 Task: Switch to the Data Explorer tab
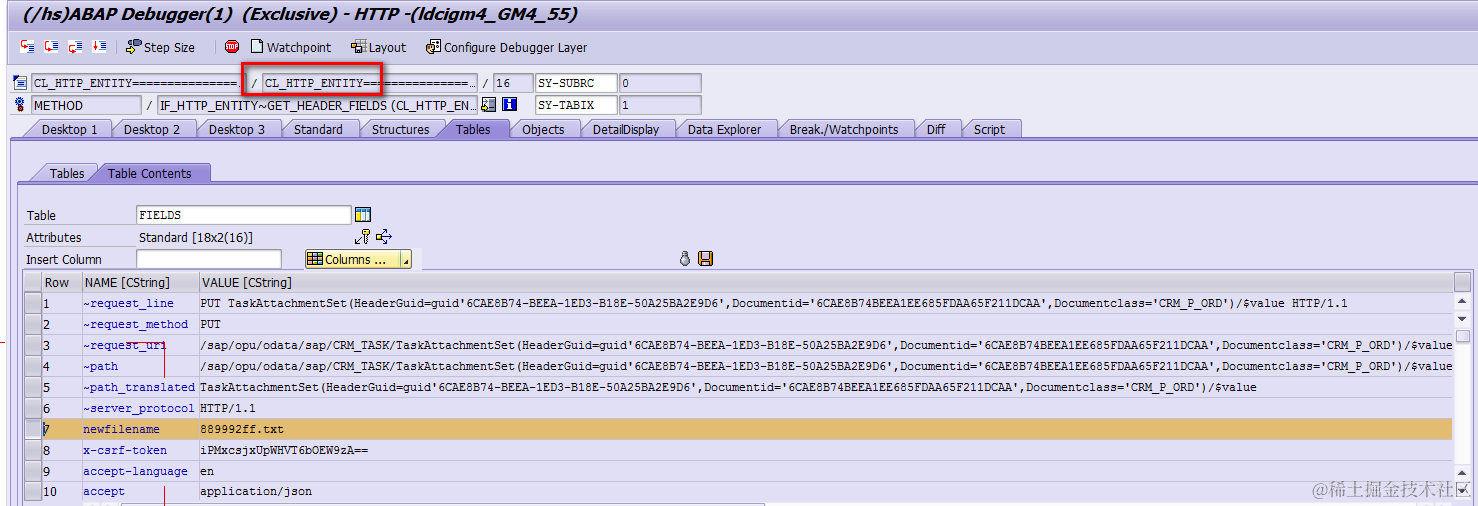click(724, 129)
